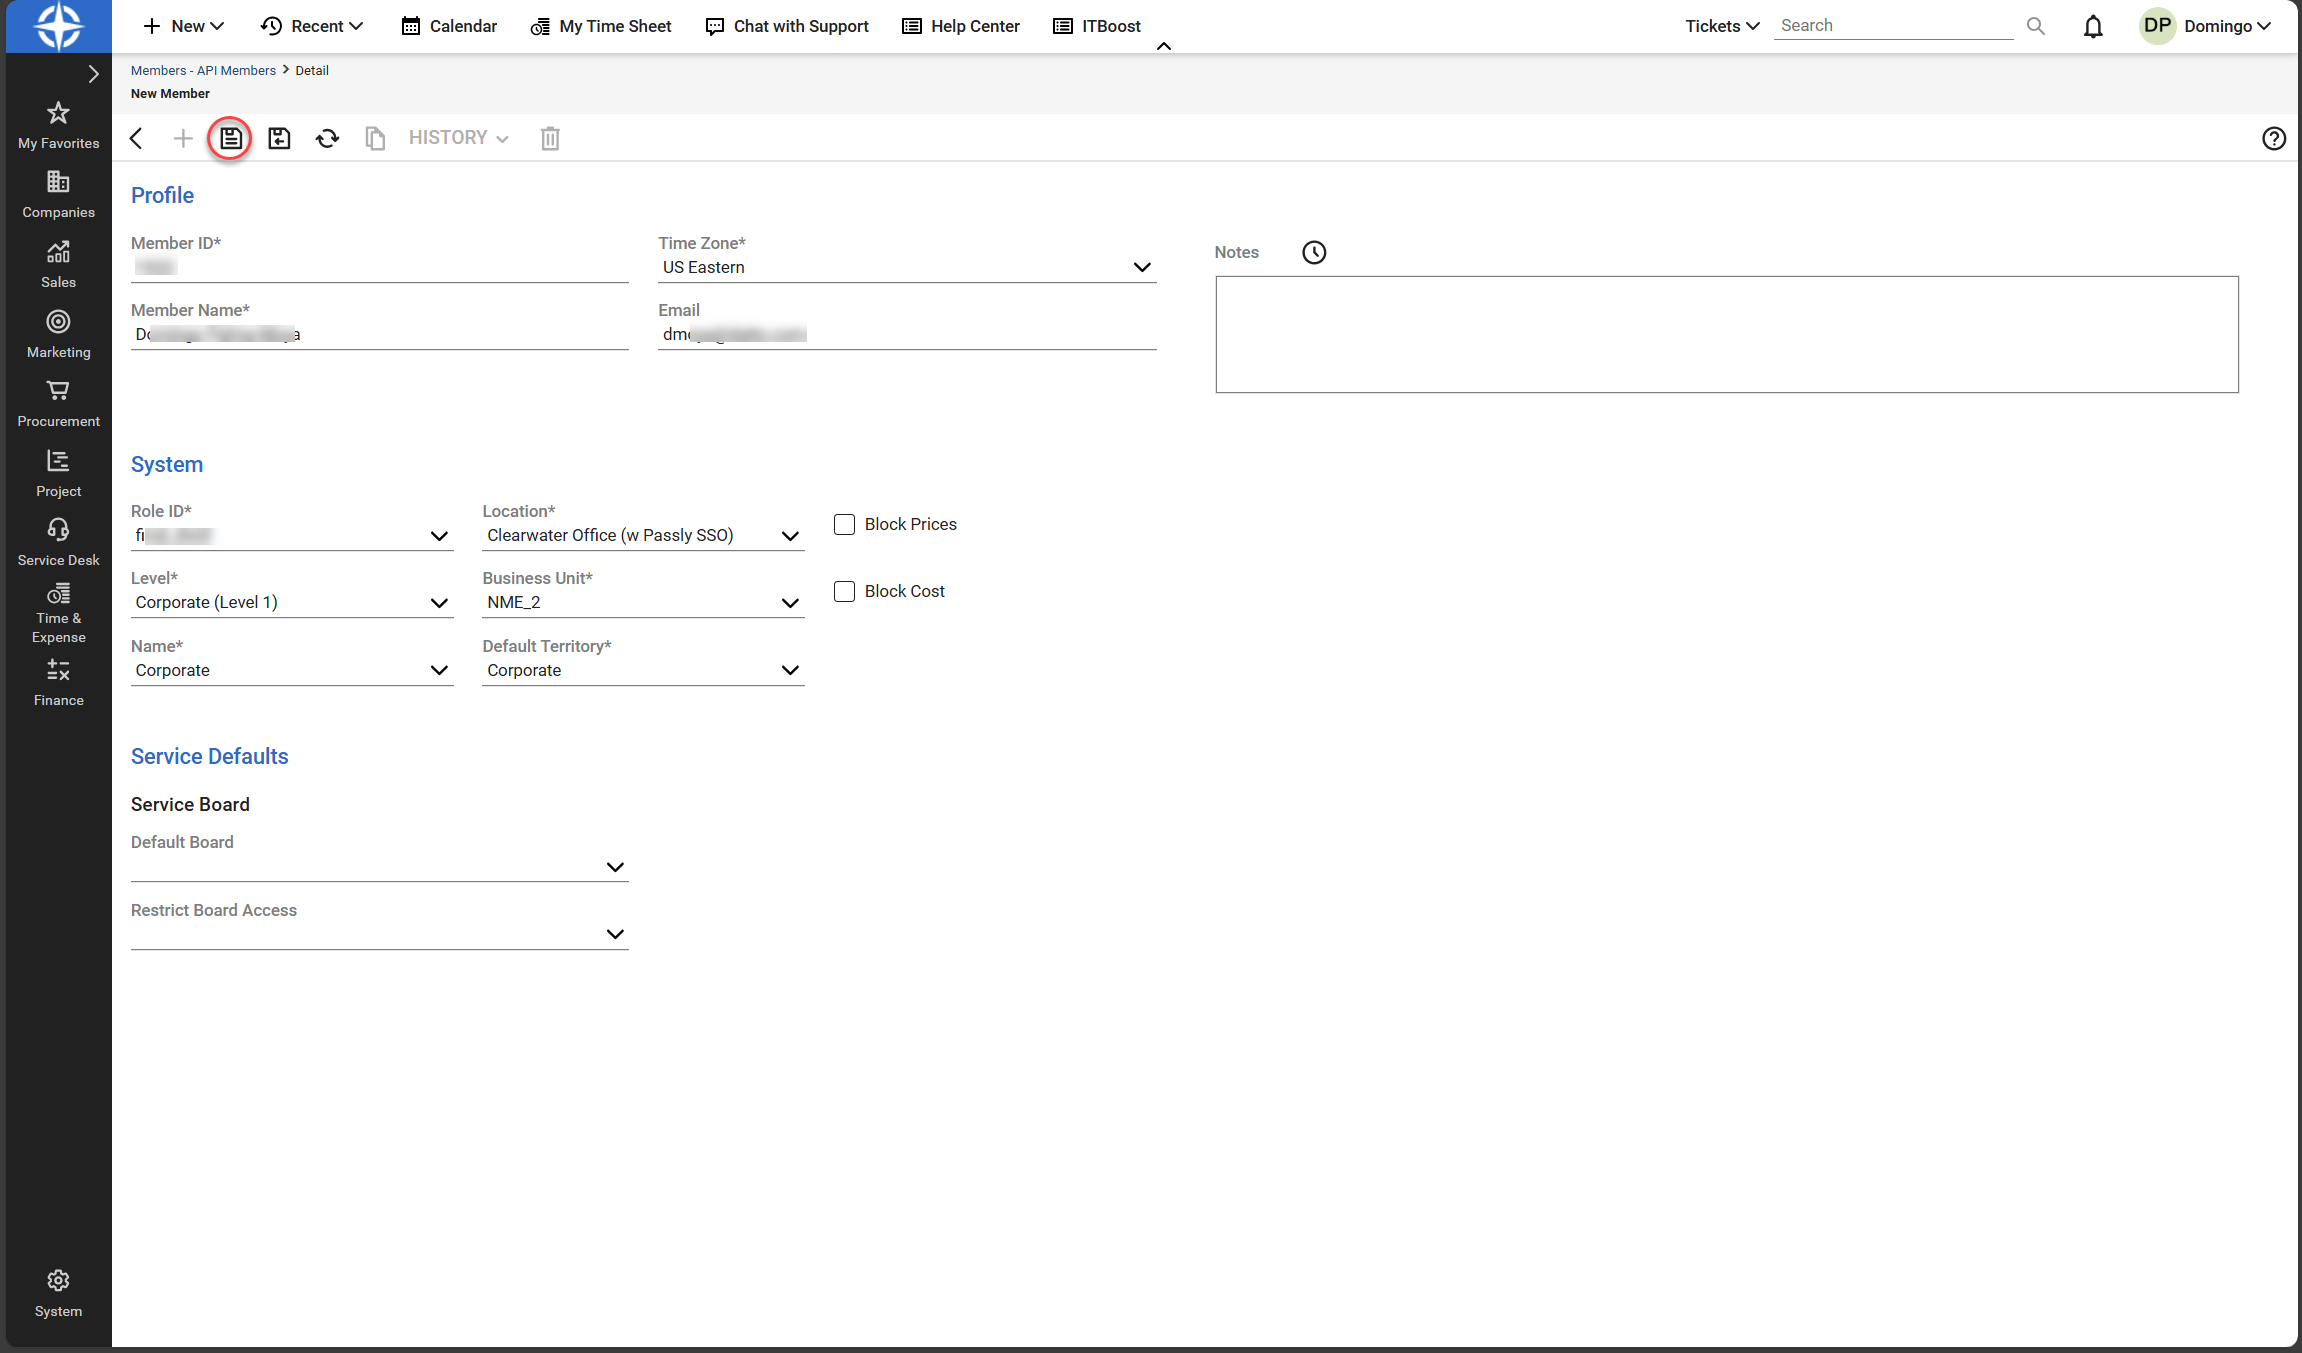Viewport: 2302px width, 1353px height.
Task: Click the Save icon in the toolbar
Action: tap(230, 138)
